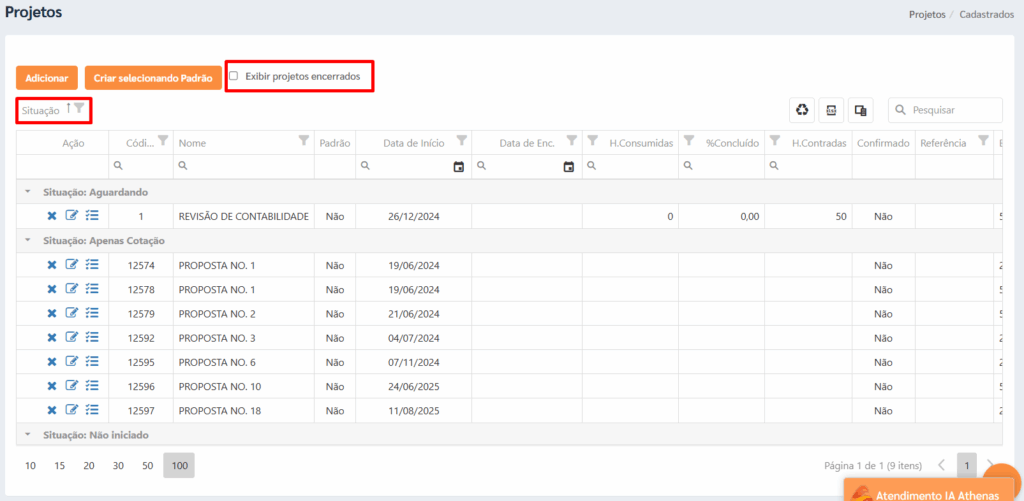
Task: Open the Referência column filter icon
Action: point(983,140)
